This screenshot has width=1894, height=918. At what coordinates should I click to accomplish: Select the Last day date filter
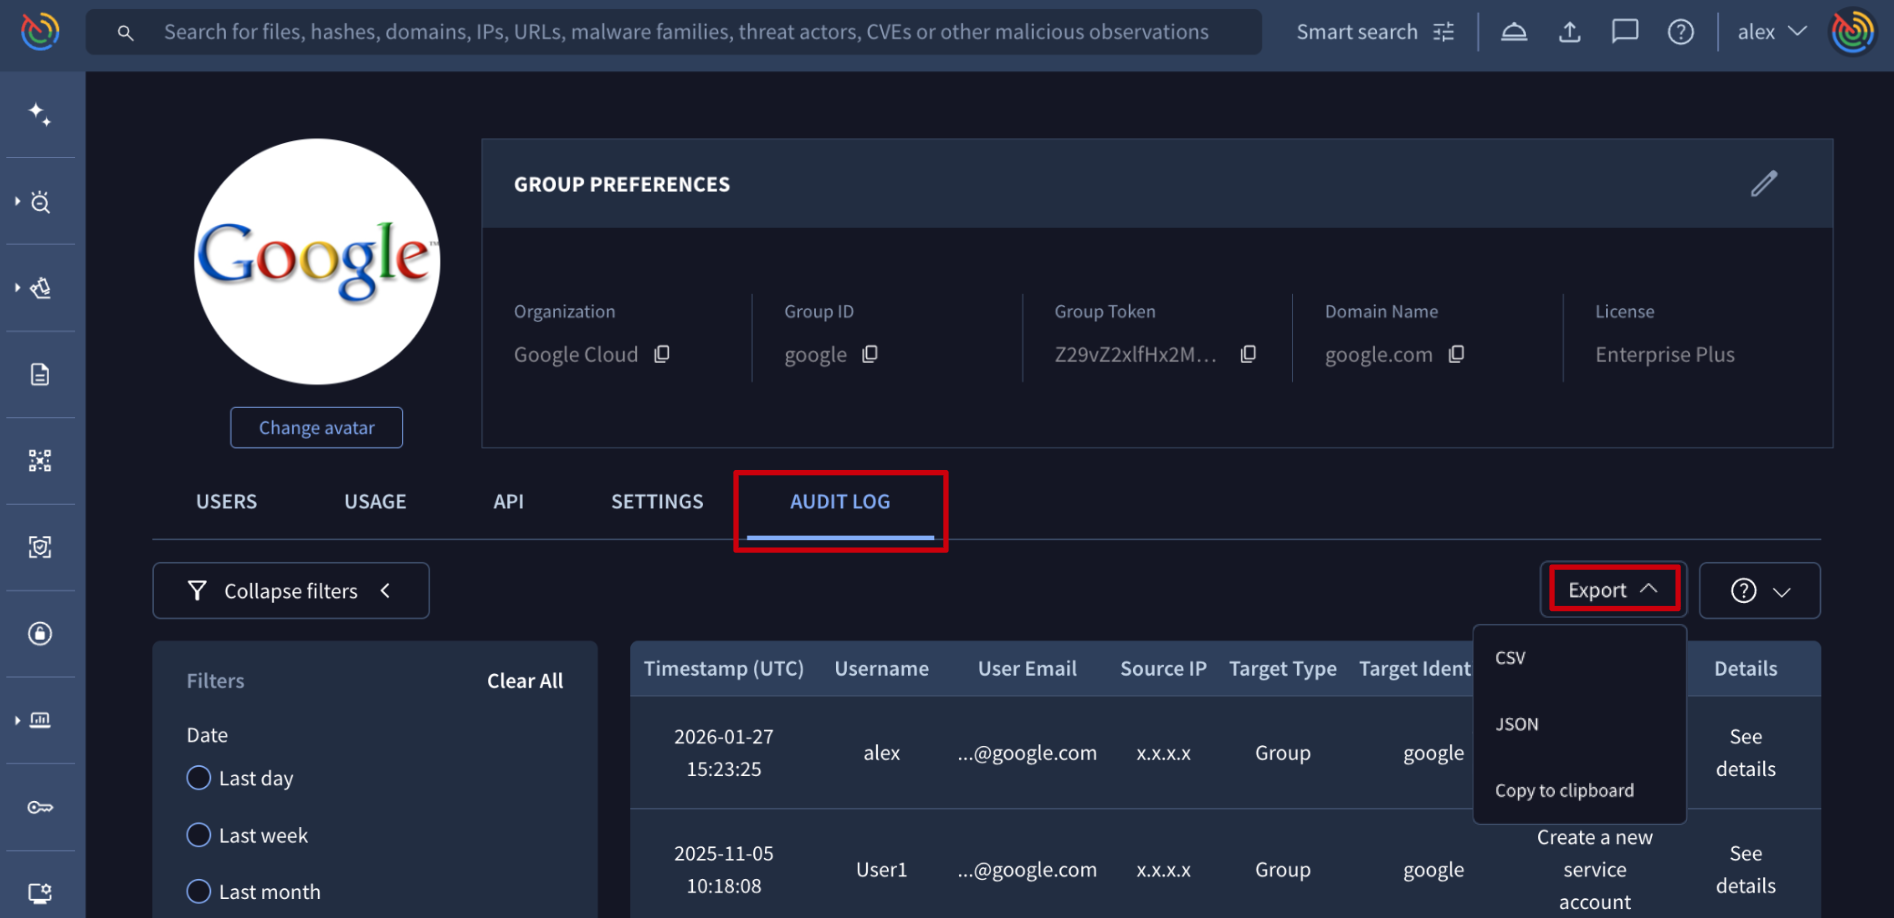click(x=199, y=778)
